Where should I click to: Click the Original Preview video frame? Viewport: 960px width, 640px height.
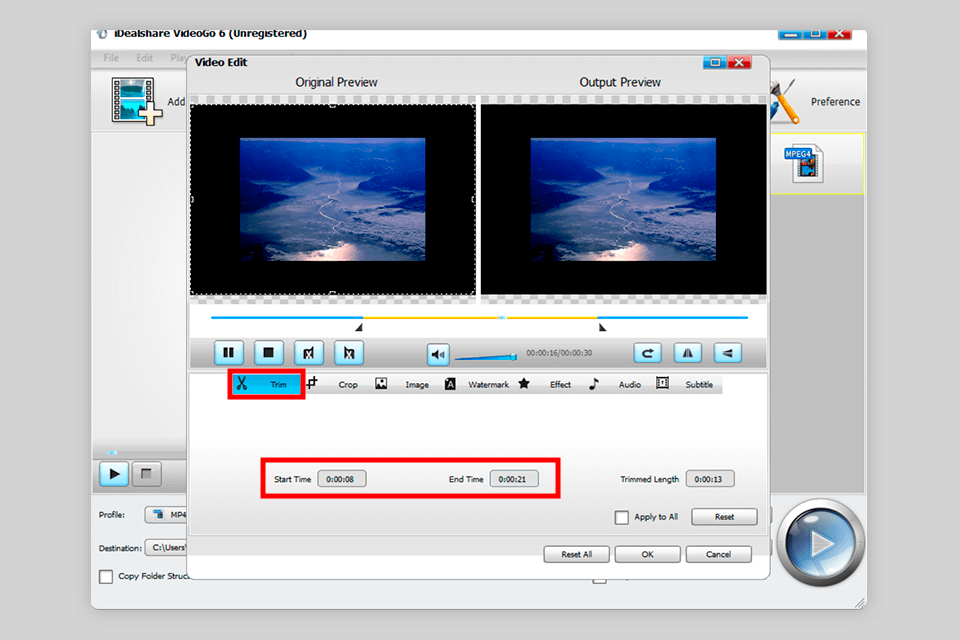pos(332,199)
